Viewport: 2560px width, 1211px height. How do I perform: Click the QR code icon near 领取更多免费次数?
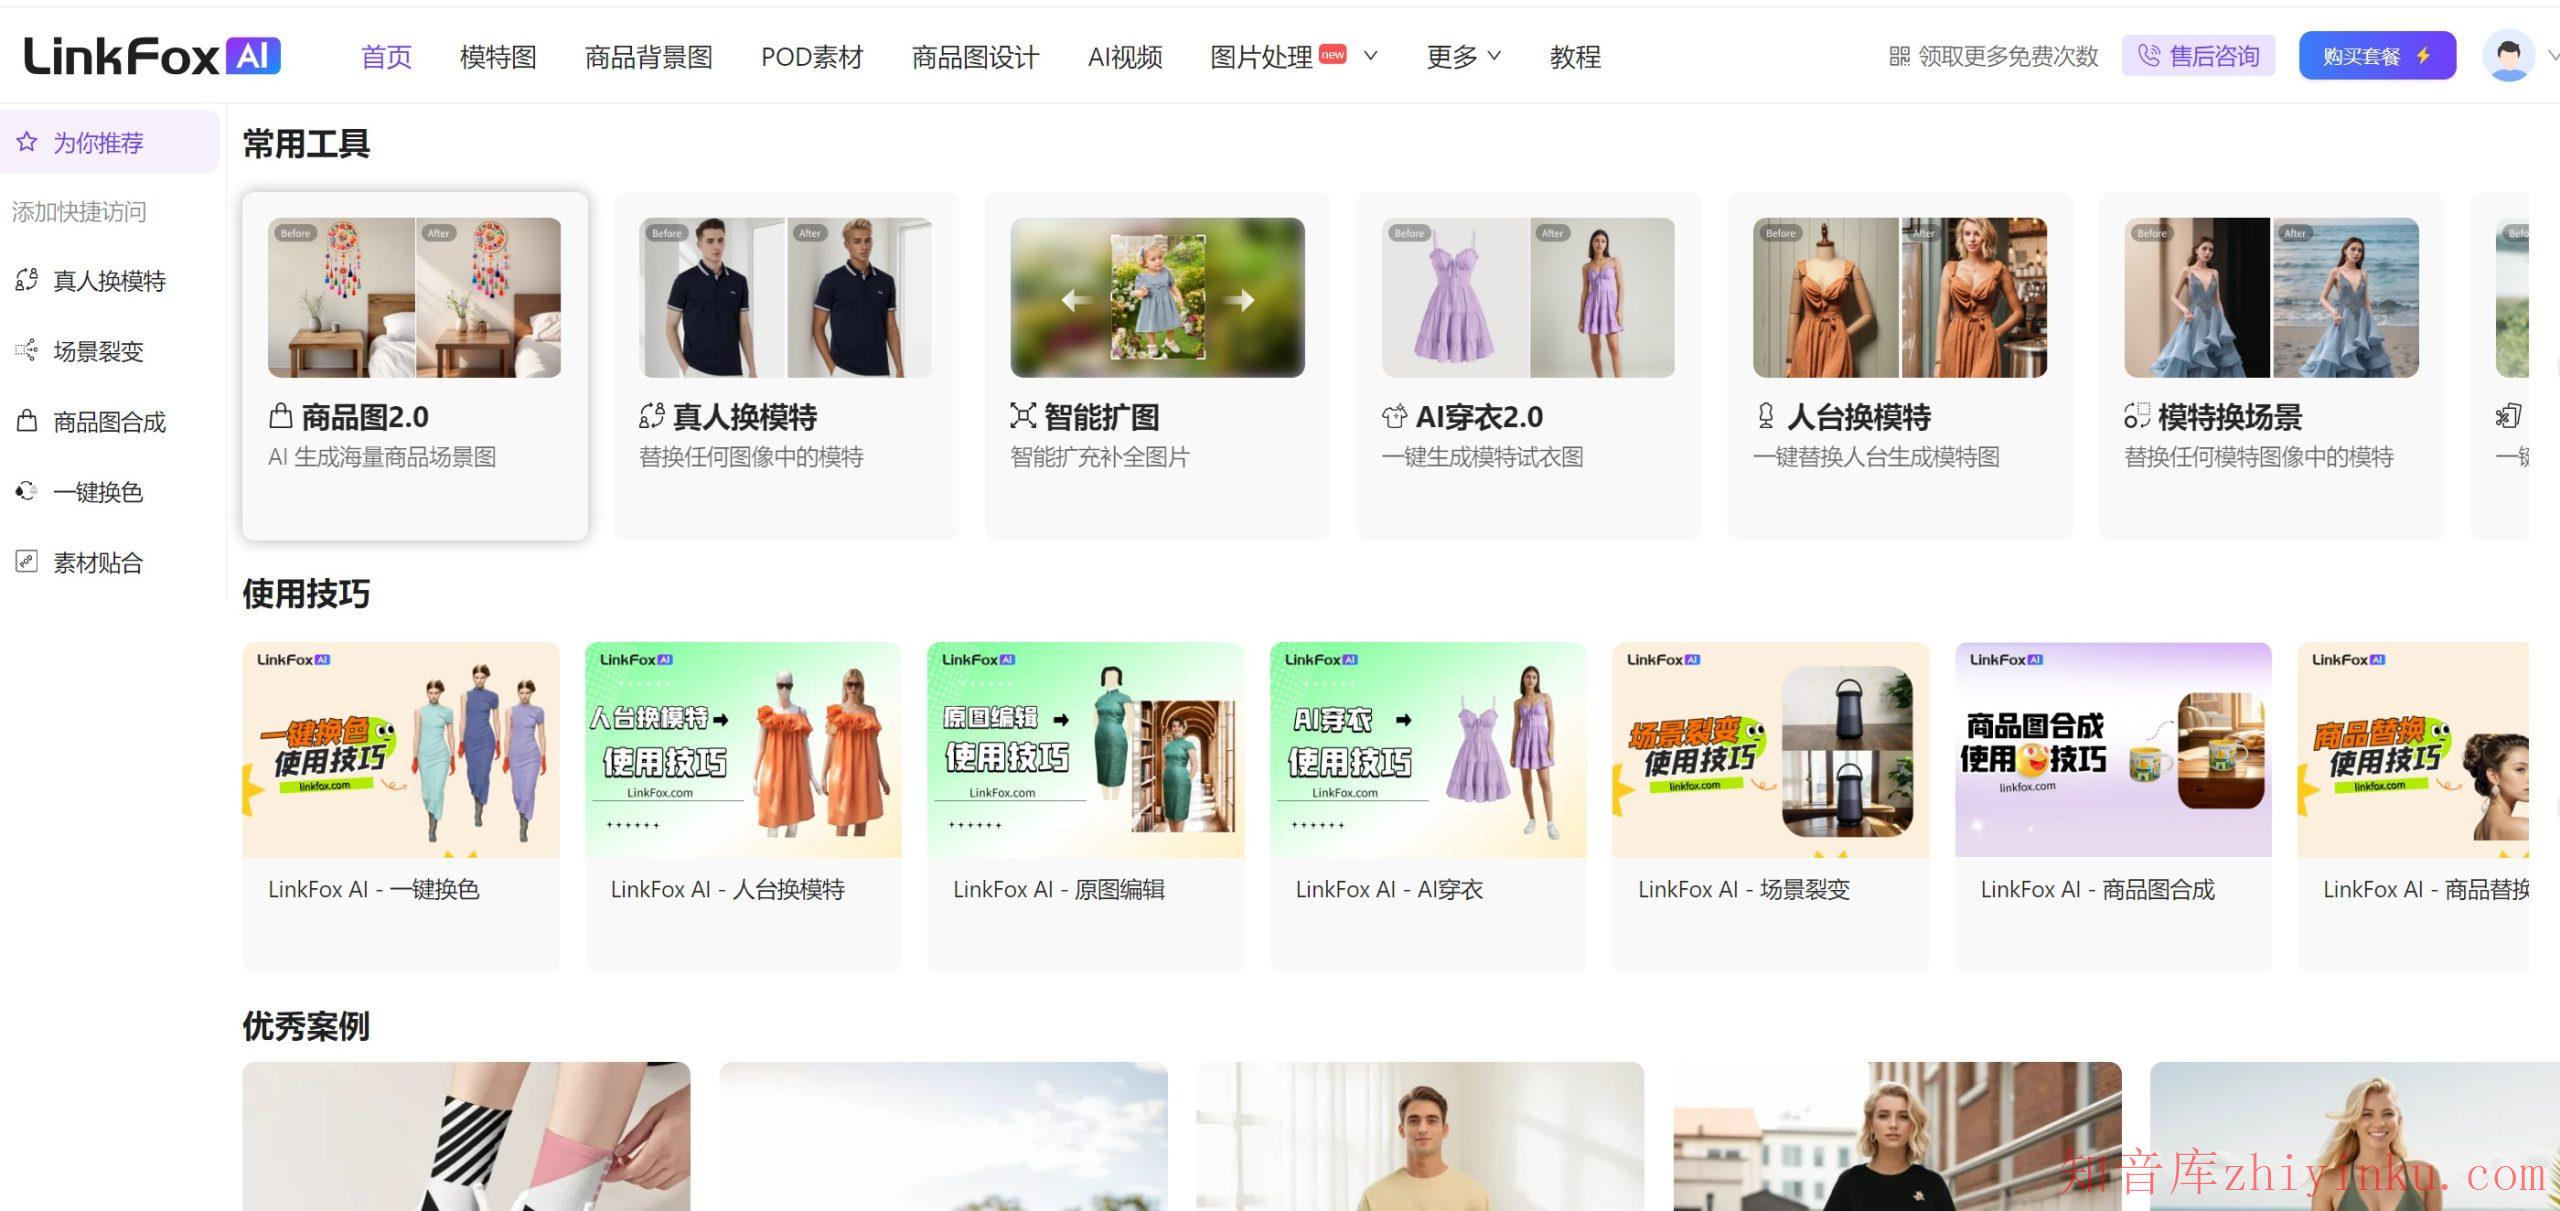[x=1899, y=56]
